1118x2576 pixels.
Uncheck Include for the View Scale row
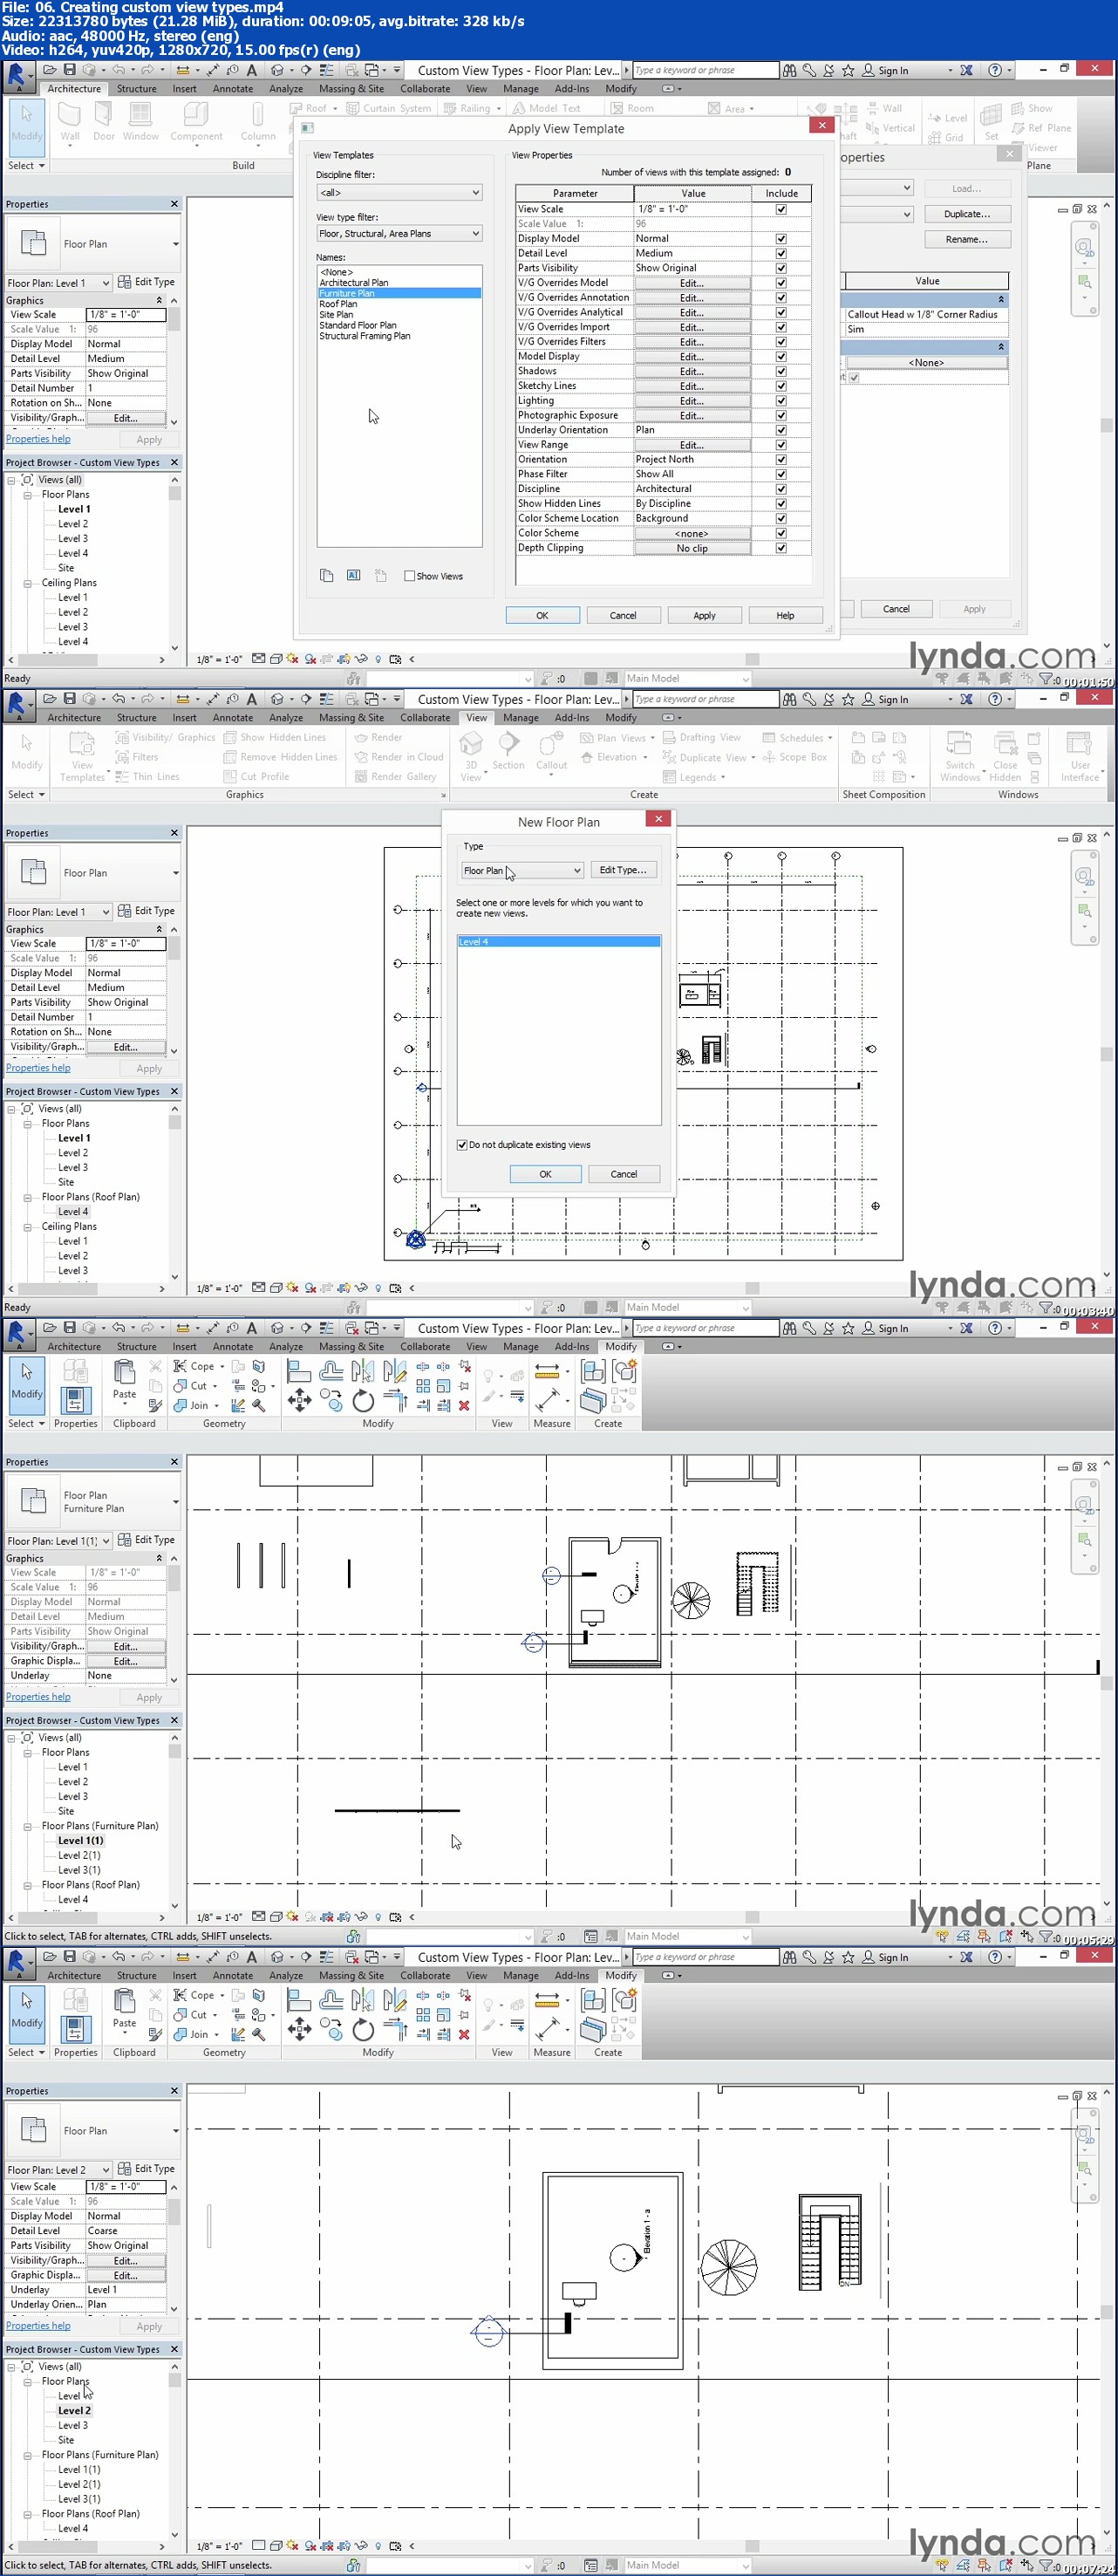coord(781,209)
